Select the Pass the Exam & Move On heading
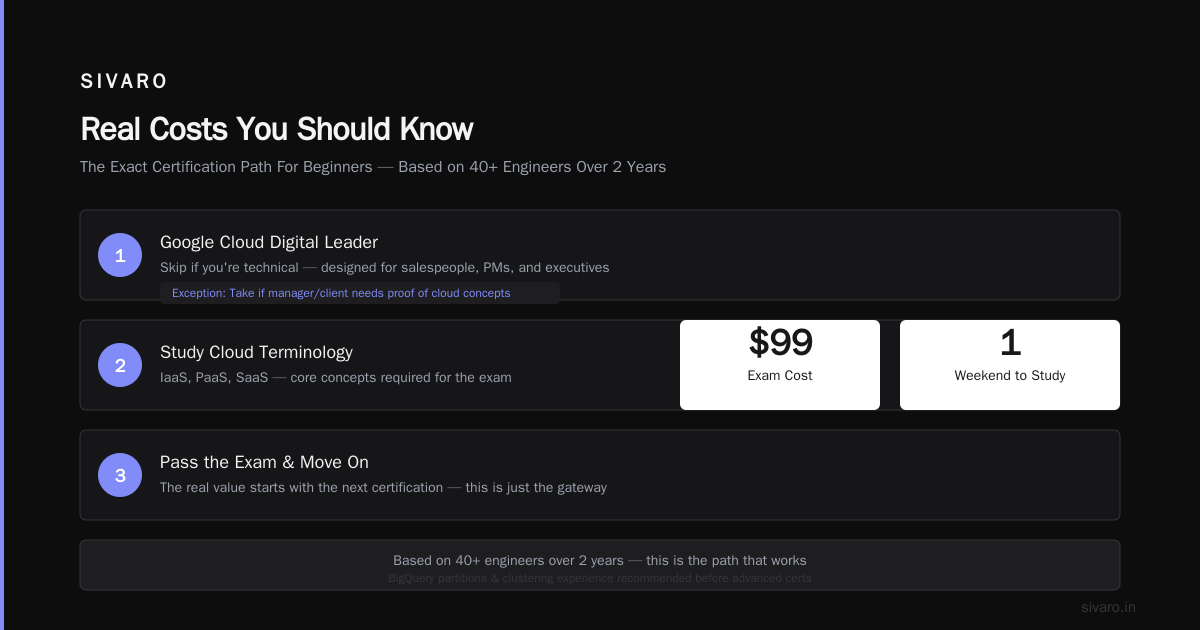This screenshot has height=630, width=1200. (x=264, y=462)
